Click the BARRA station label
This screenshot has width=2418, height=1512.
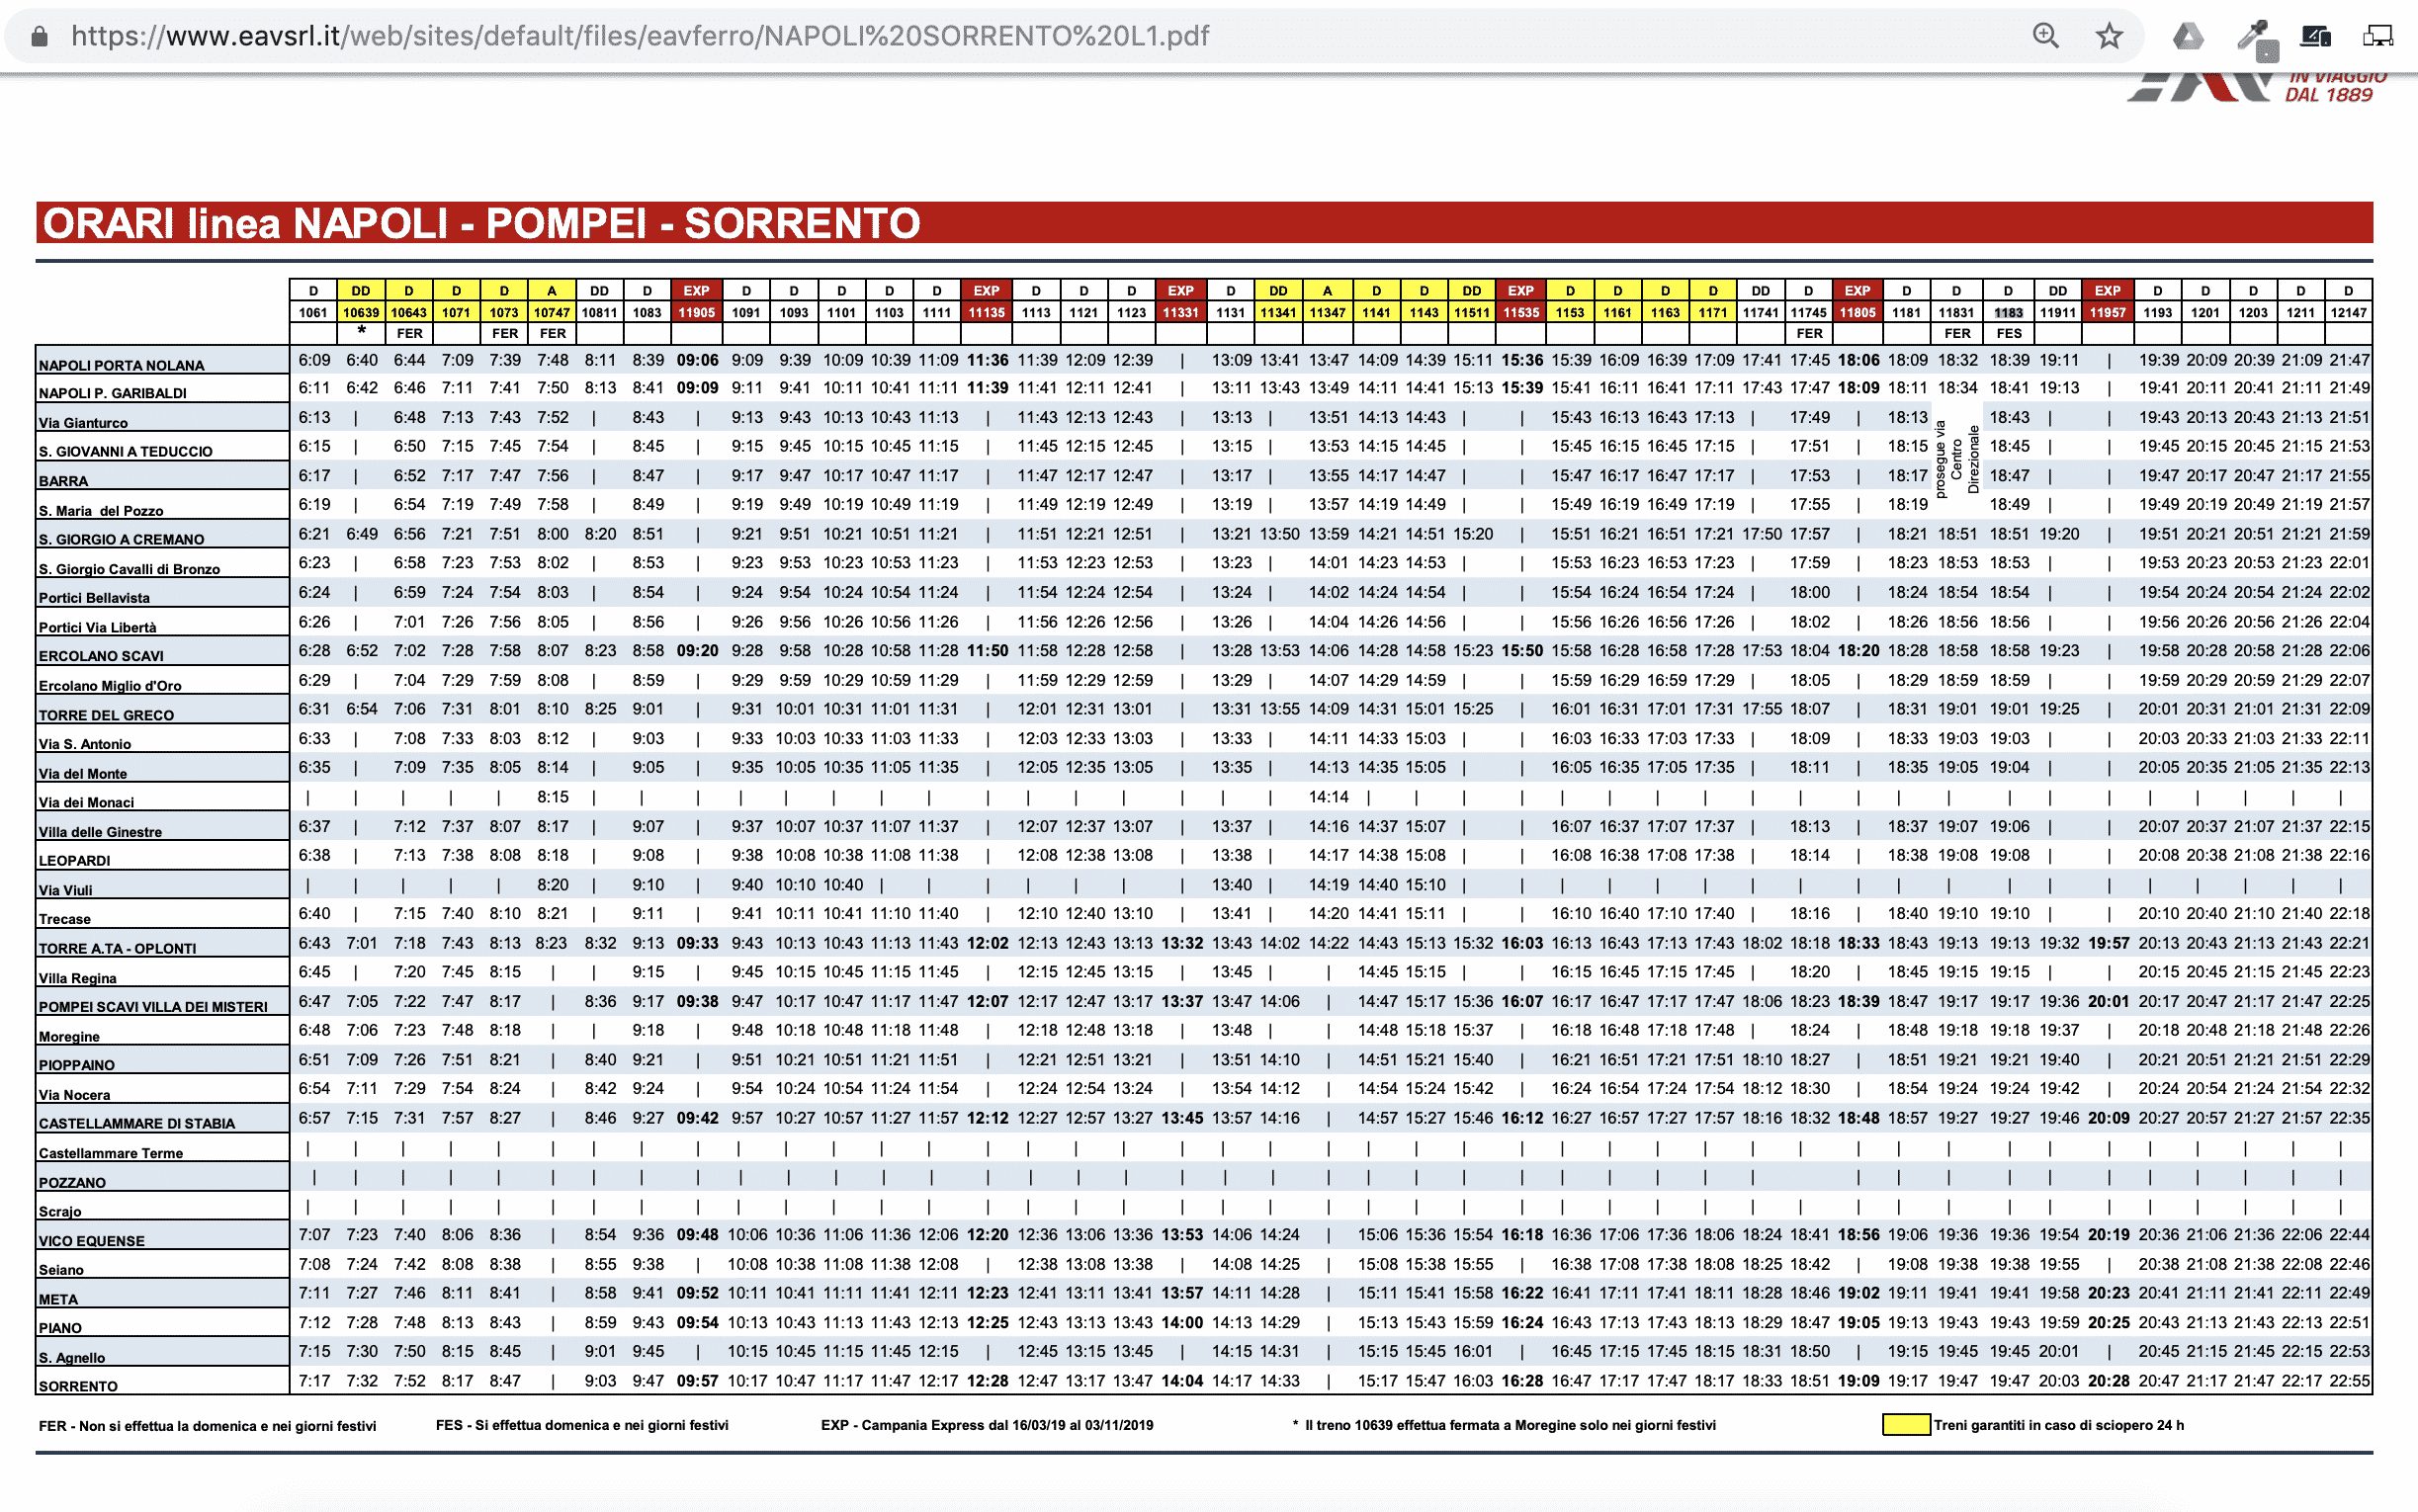click(x=63, y=481)
